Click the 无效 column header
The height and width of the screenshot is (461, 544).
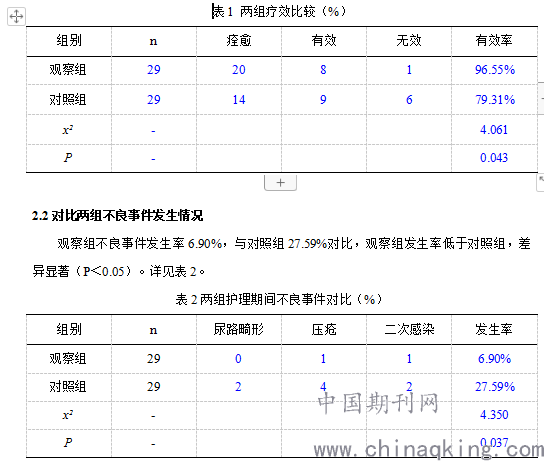click(x=409, y=41)
